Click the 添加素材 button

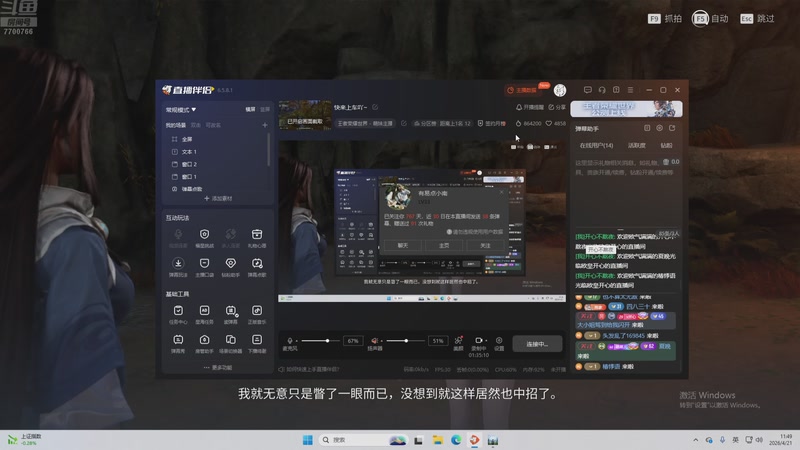[x=218, y=198]
